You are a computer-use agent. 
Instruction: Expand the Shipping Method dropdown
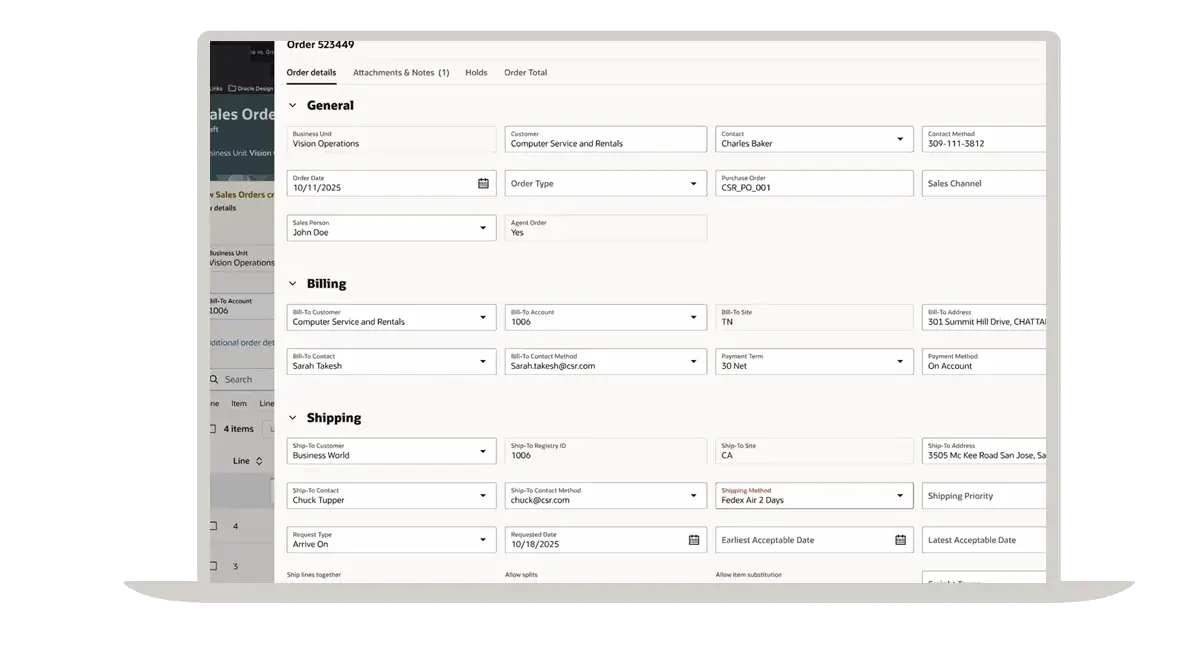(900, 496)
